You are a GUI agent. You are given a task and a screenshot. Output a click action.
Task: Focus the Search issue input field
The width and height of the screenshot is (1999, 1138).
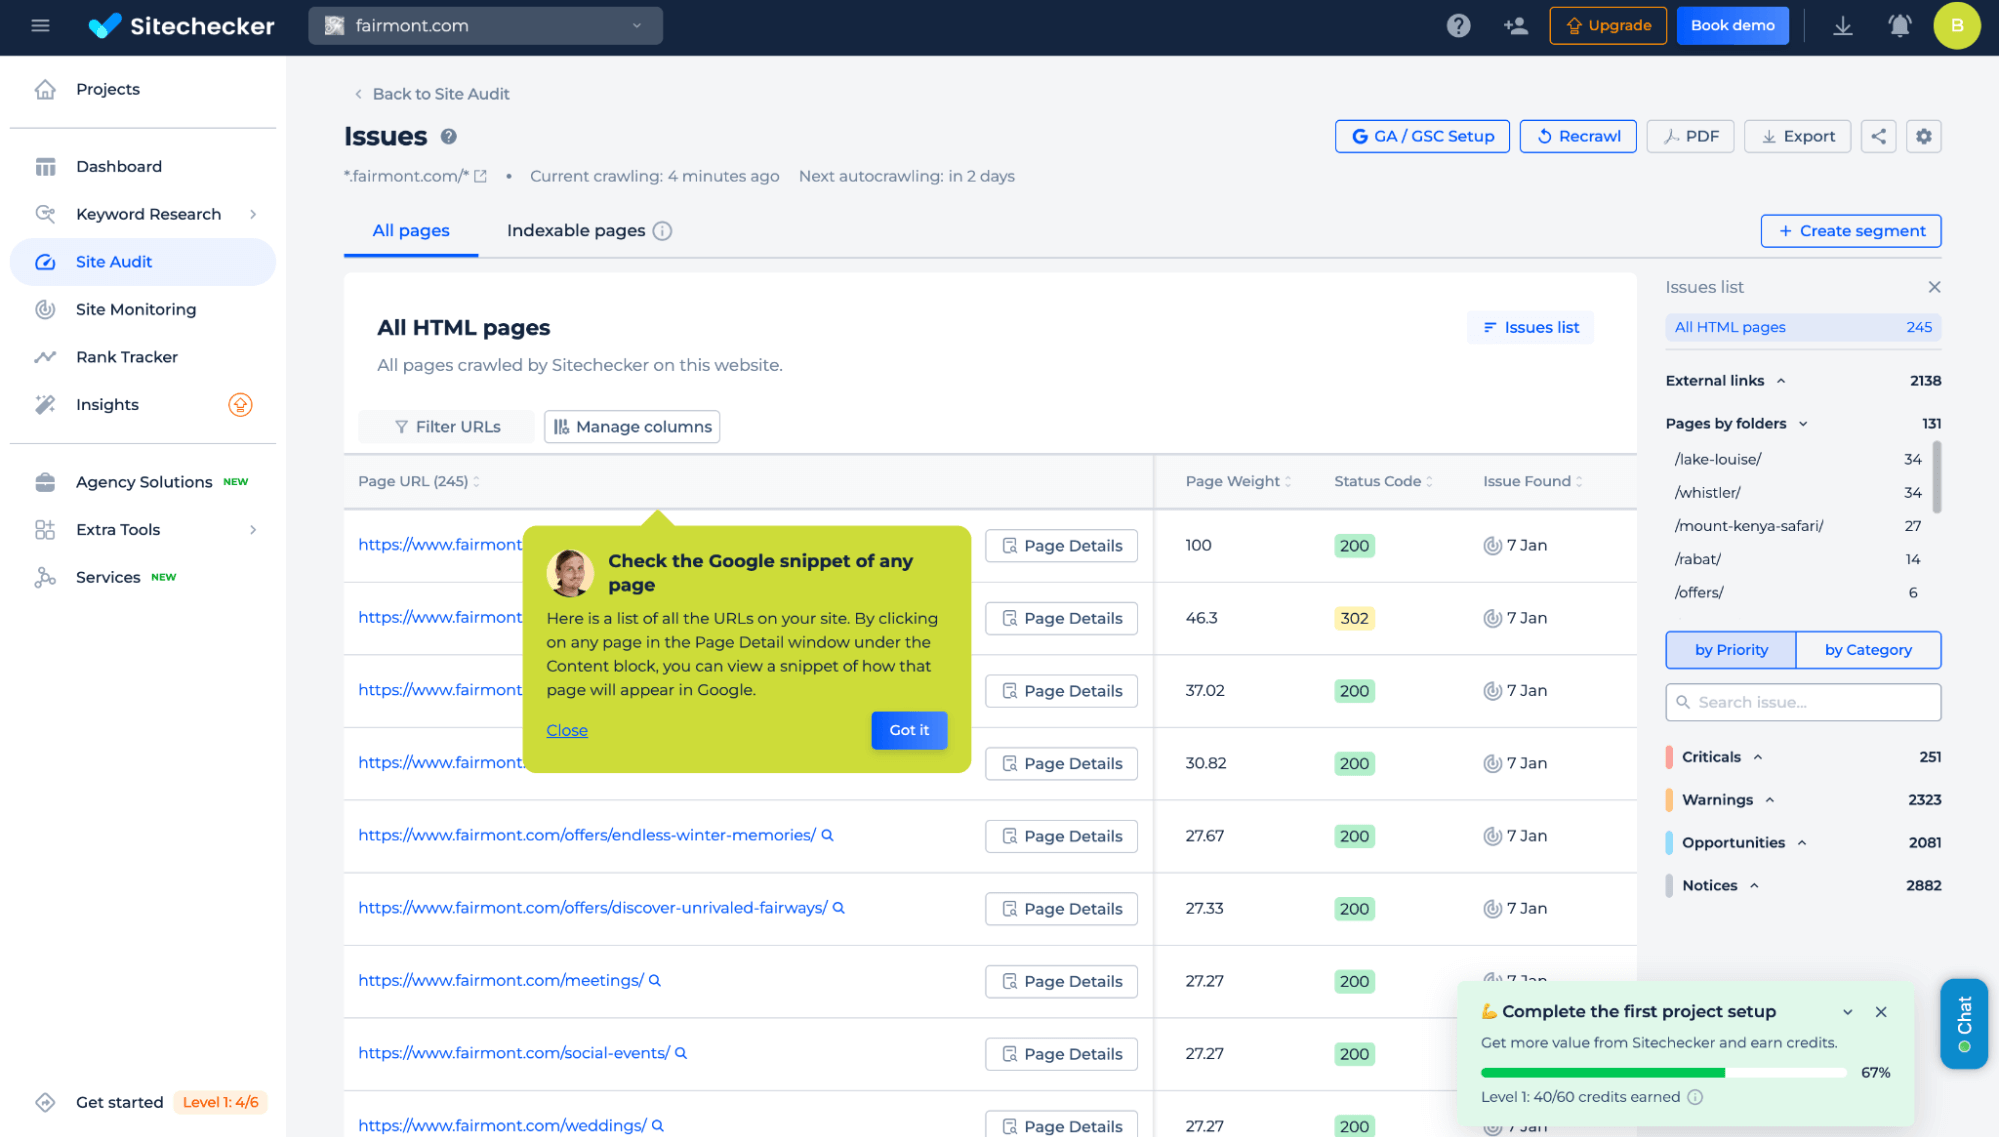point(1802,702)
